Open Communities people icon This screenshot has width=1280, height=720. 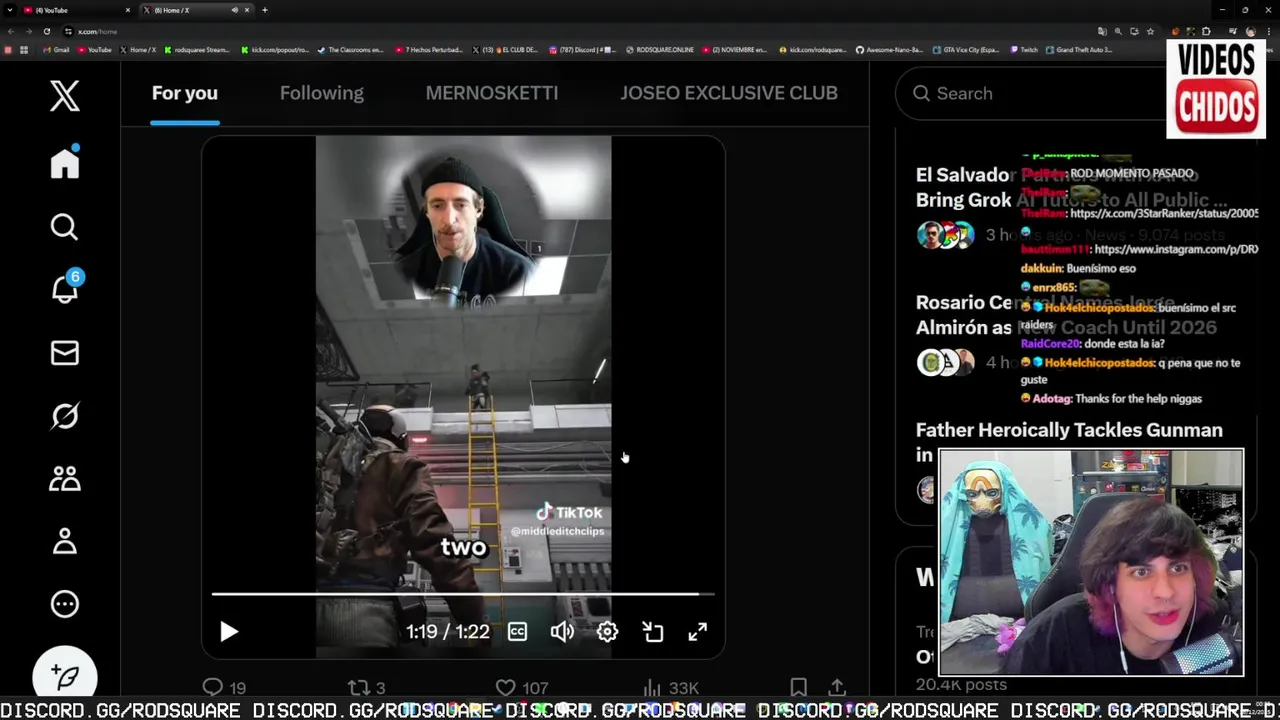[x=65, y=478]
